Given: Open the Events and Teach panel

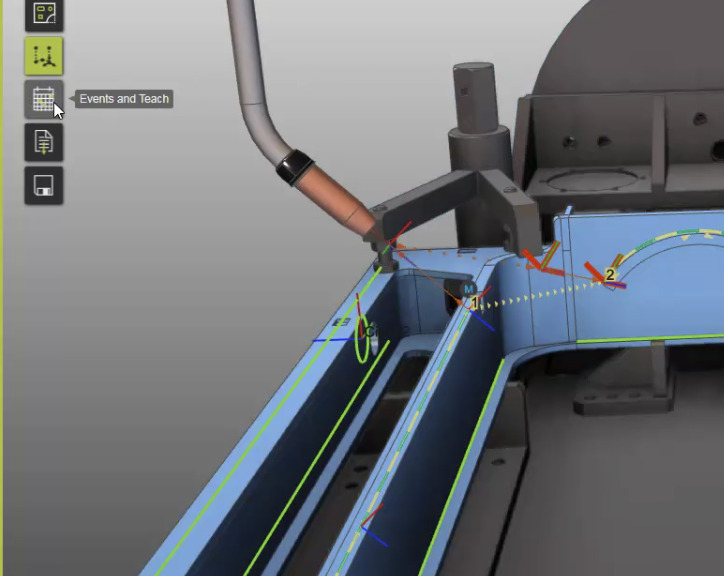Looking at the screenshot, I should (43, 99).
